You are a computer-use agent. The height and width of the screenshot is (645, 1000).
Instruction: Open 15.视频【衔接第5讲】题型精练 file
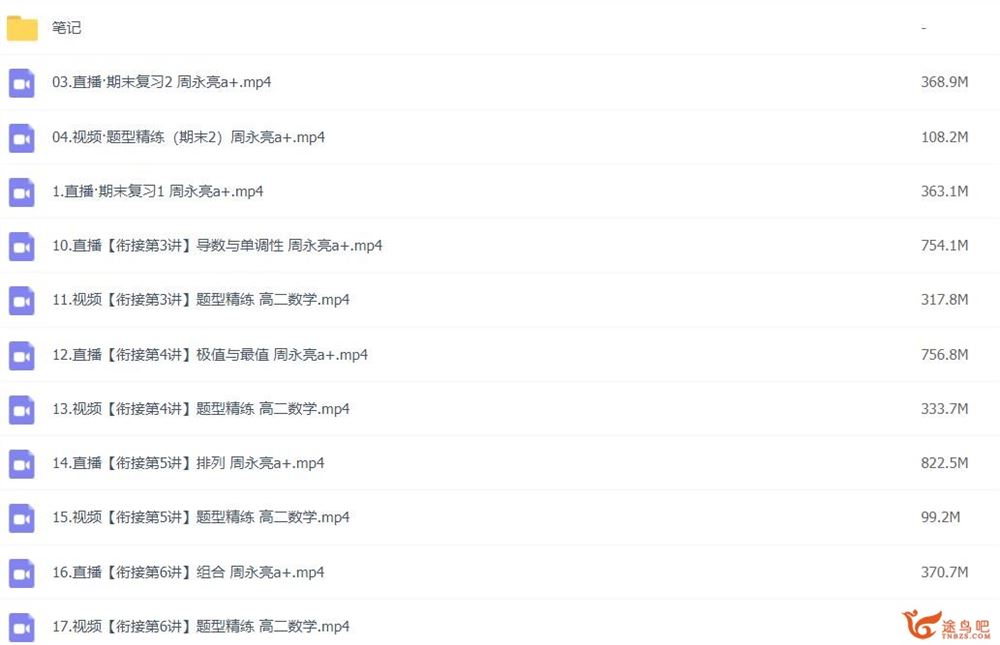point(200,518)
